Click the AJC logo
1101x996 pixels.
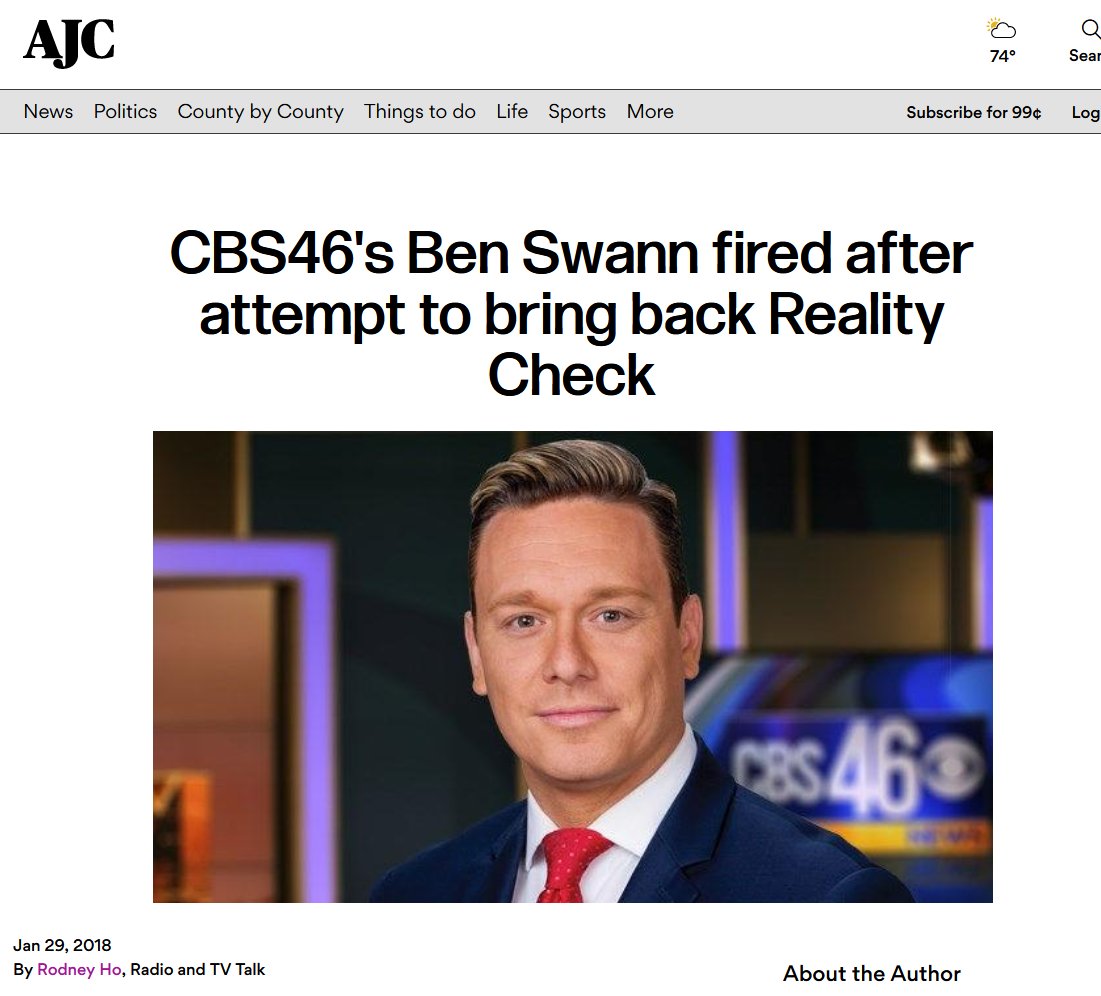[69, 42]
